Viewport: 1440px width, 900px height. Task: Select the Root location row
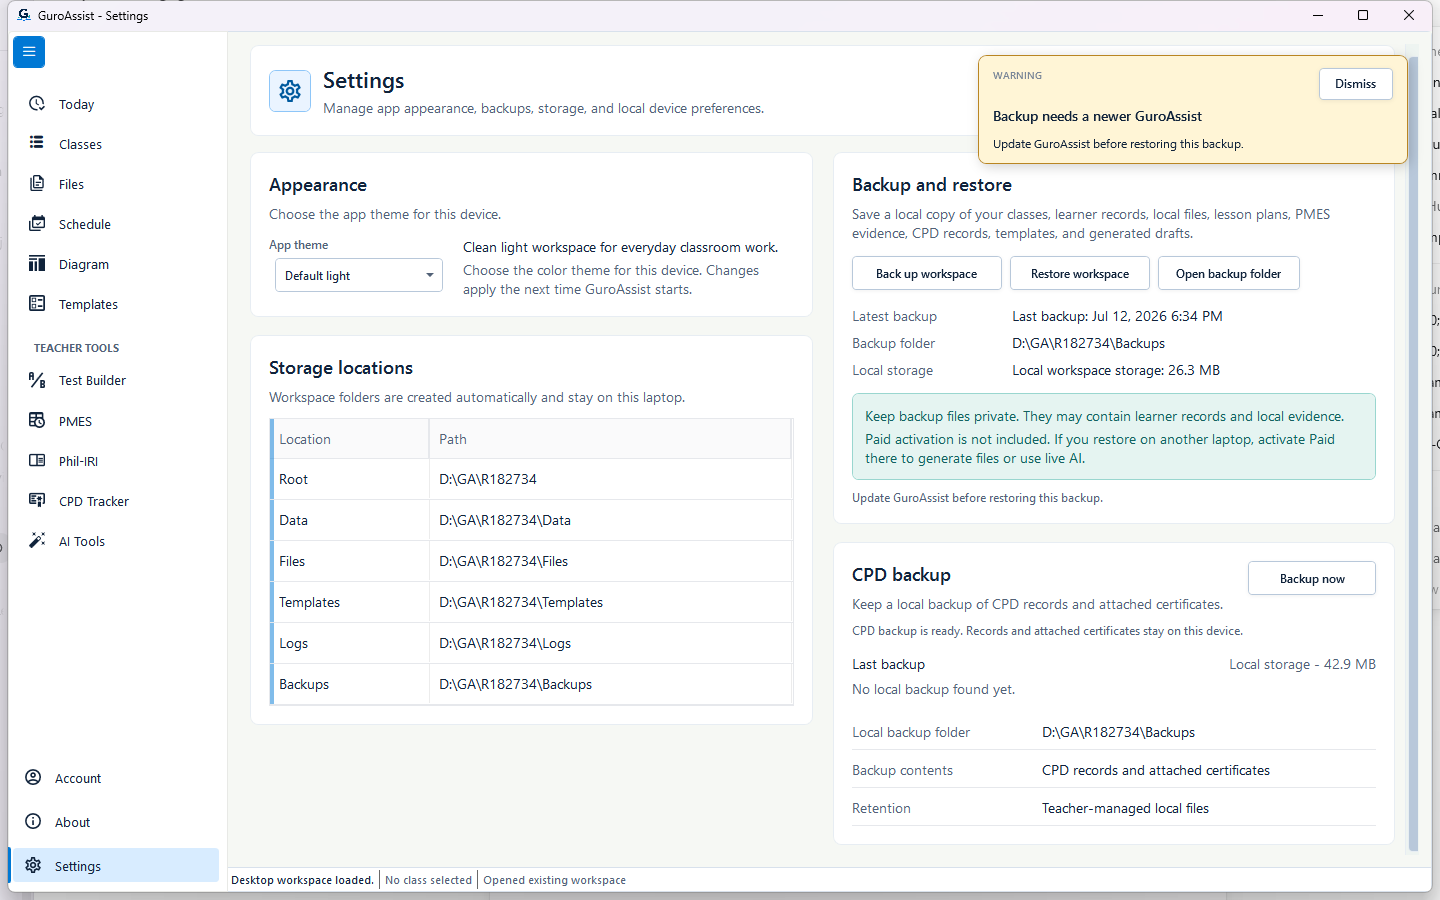532,479
